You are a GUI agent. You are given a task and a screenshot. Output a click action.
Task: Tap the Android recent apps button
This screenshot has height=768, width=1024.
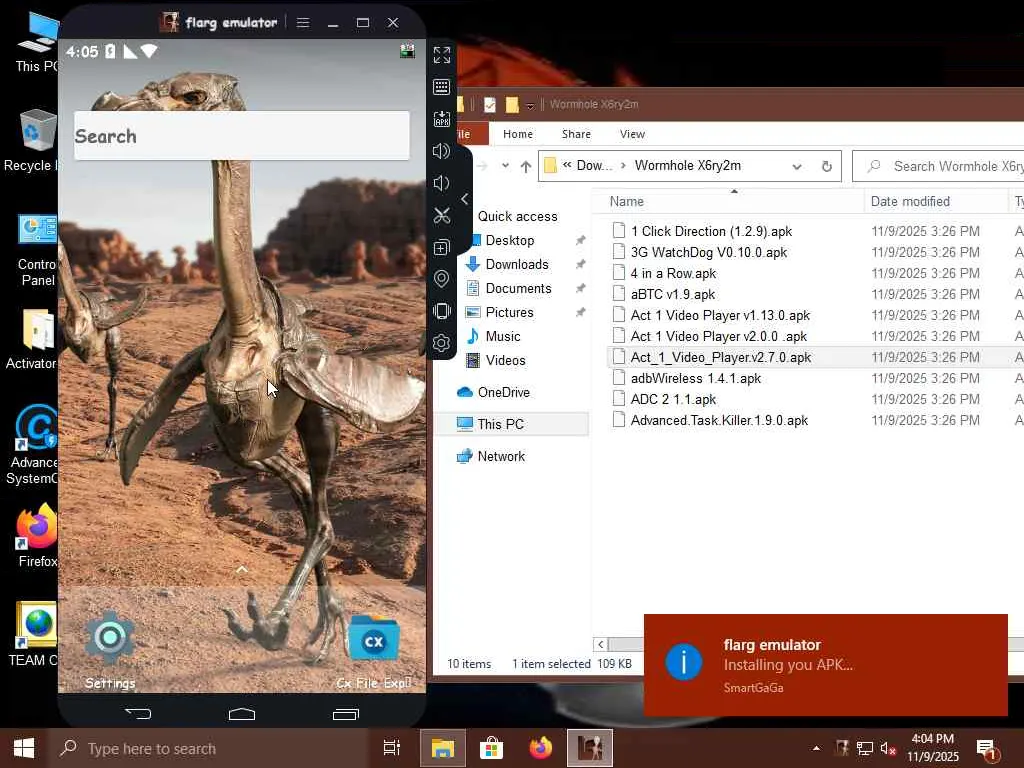pos(345,714)
